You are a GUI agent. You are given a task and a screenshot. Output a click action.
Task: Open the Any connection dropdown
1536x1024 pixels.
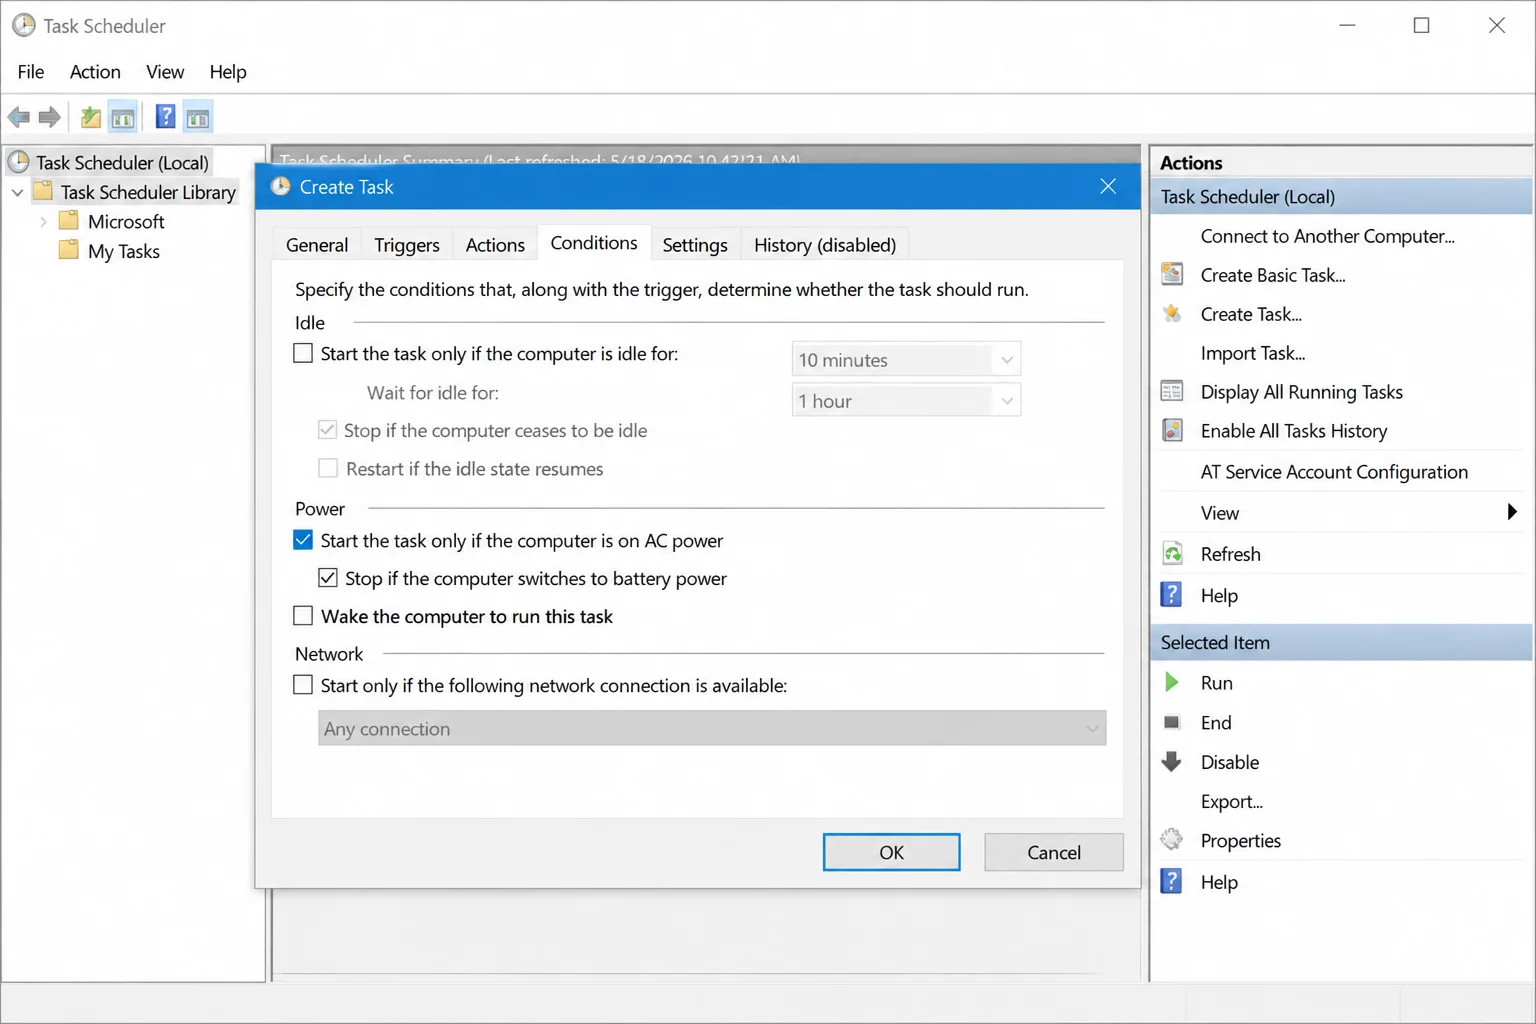click(712, 728)
